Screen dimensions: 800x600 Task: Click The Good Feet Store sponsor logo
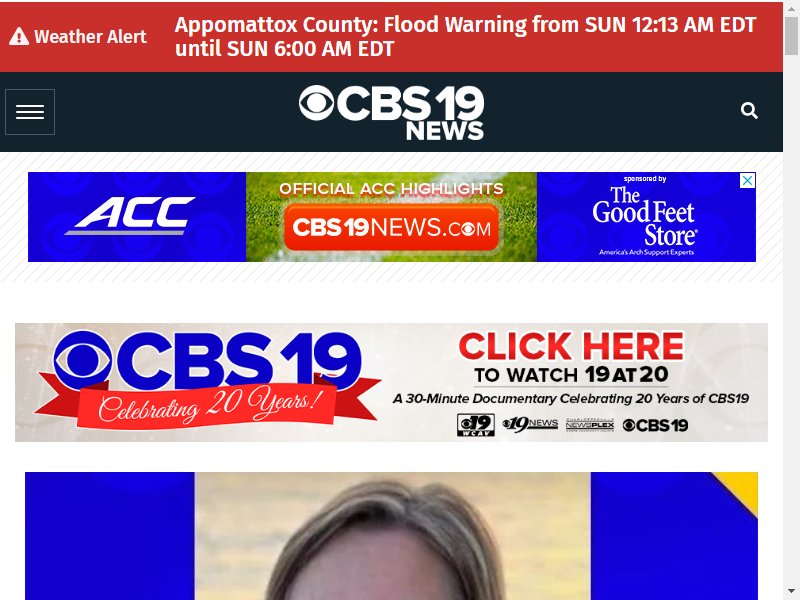645,218
